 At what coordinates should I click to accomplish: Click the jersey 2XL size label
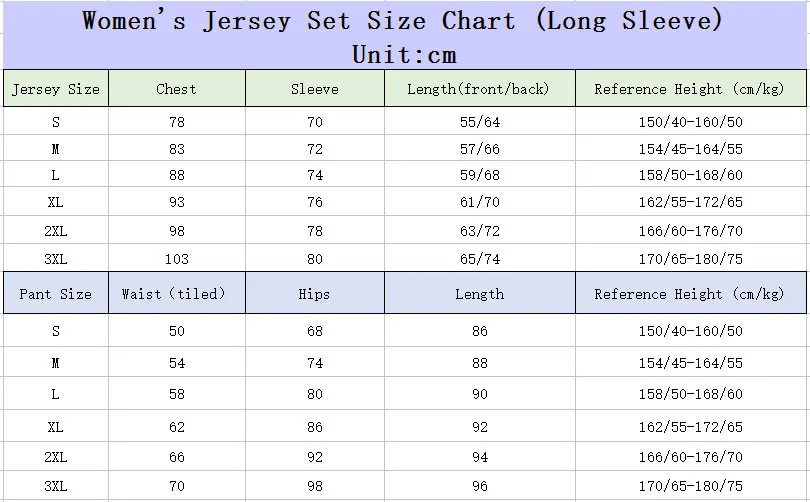tap(56, 231)
